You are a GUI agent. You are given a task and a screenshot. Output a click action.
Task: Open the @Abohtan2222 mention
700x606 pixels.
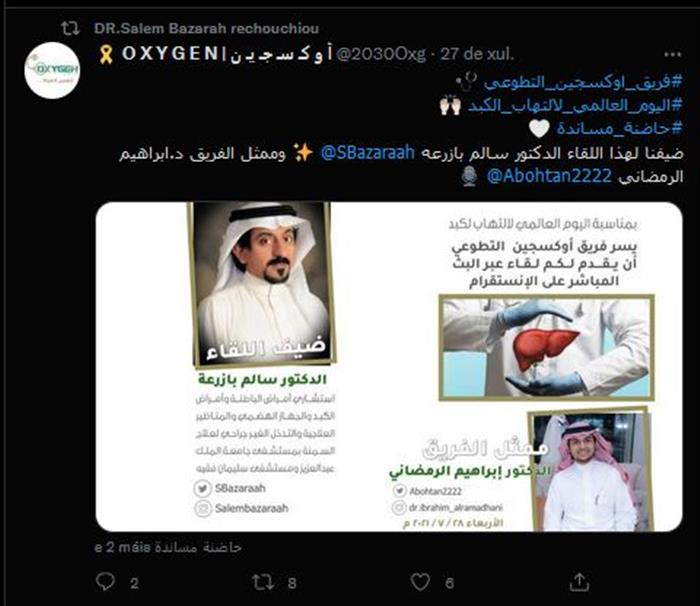tap(549, 176)
